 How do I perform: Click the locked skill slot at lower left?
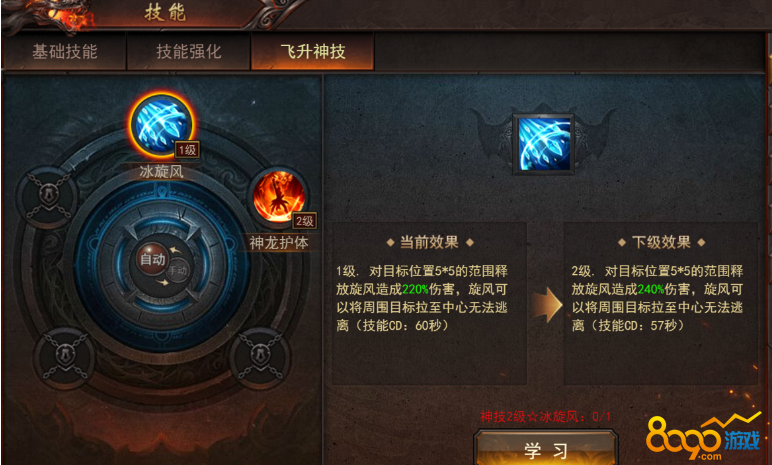click(64, 357)
